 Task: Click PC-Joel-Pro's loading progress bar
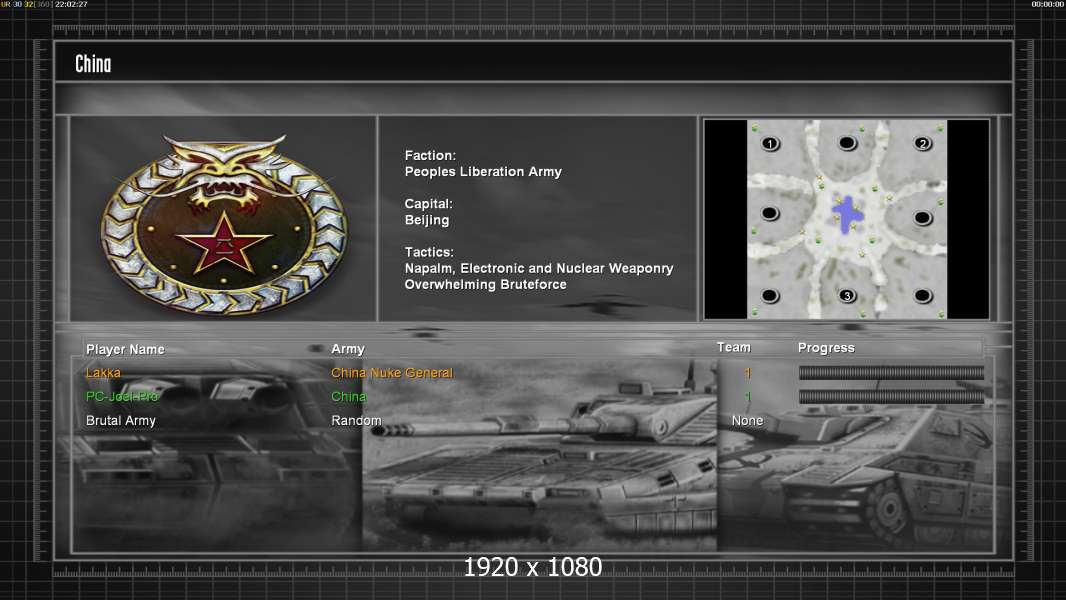click(x=891, y=396)
